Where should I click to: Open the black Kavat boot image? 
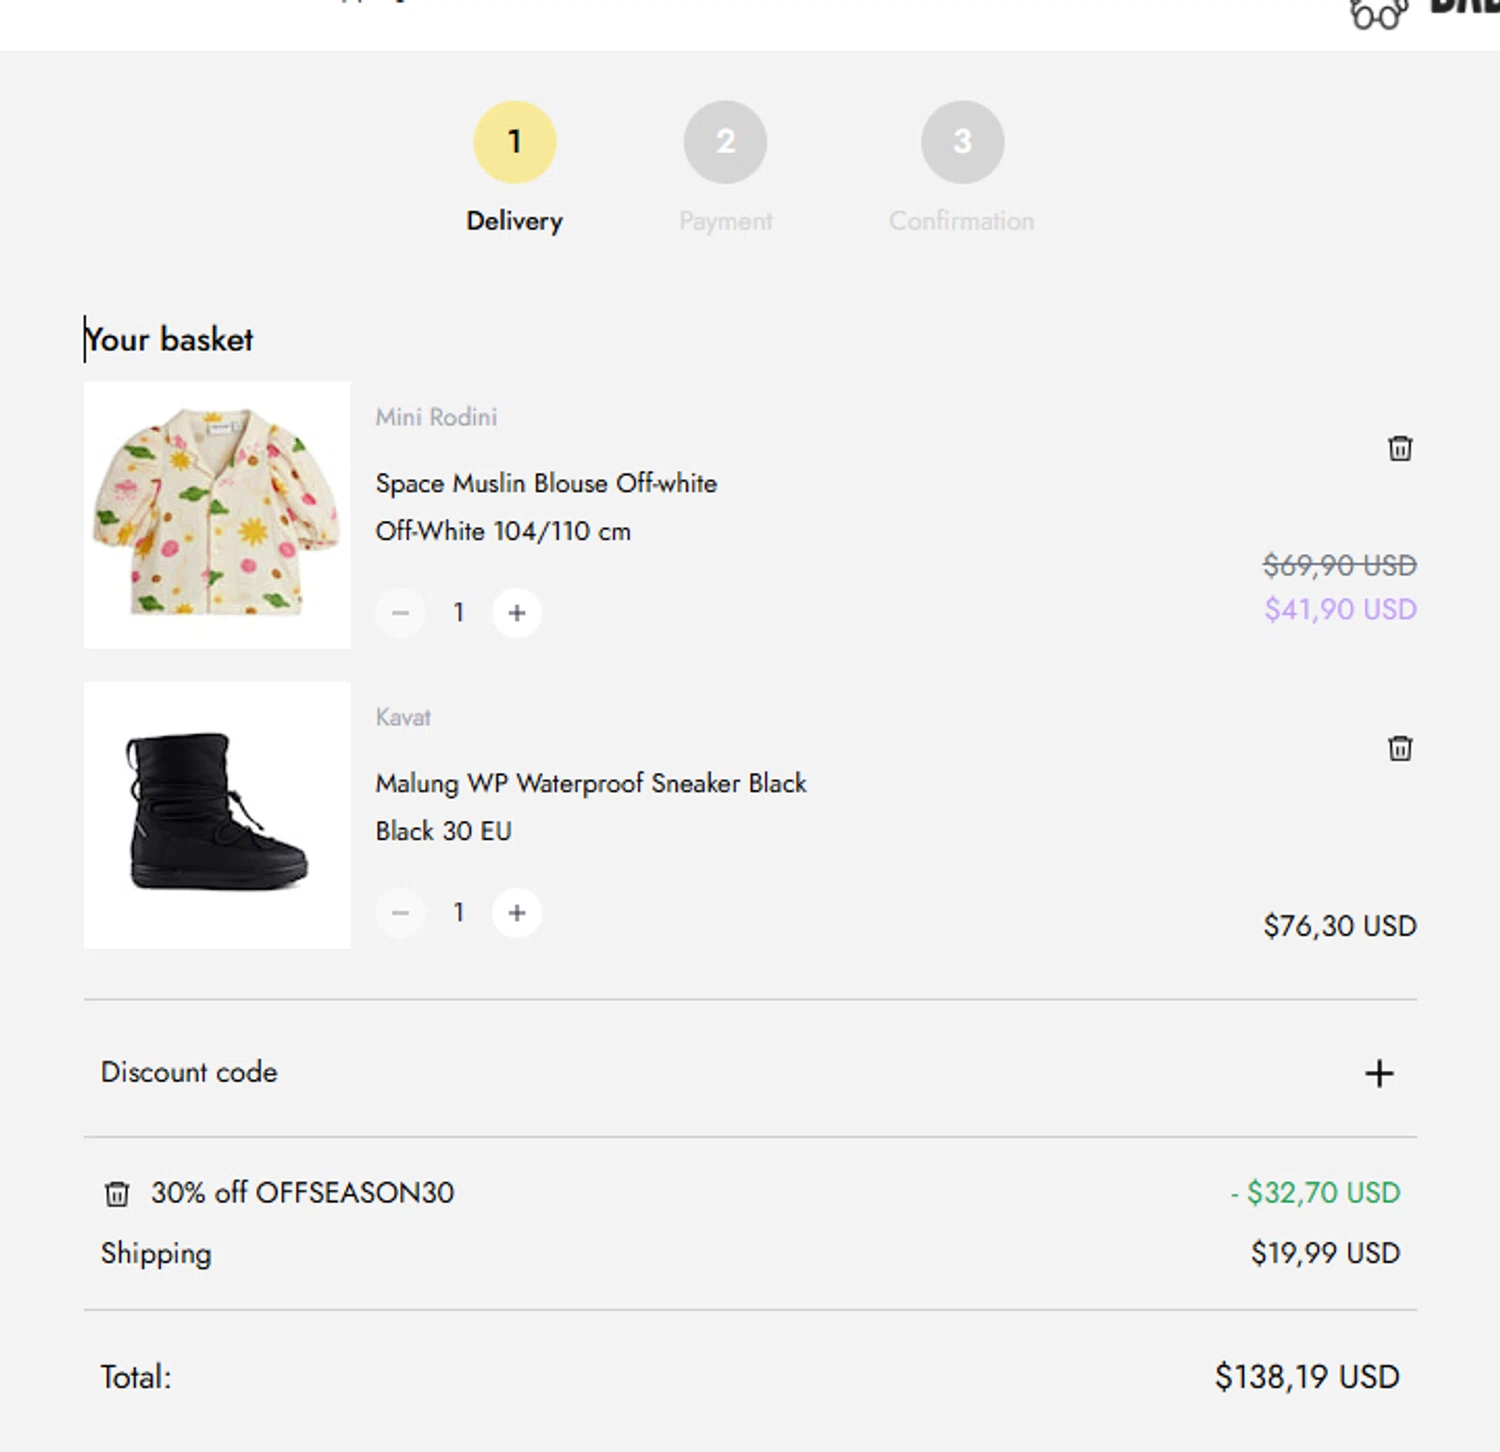pyautogui.click(x=217, y=815)
